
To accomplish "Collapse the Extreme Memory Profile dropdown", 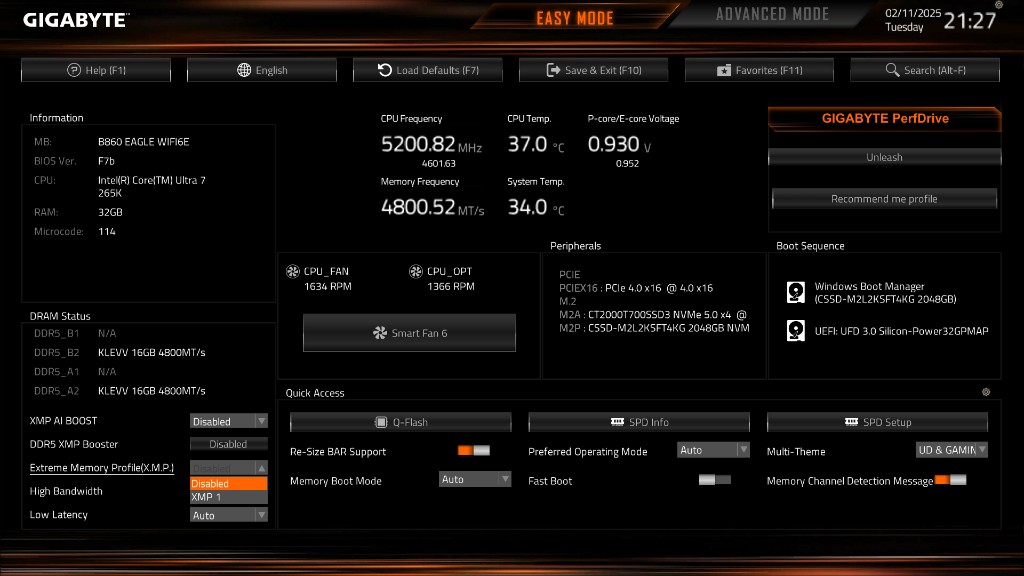I will (x=229, y=468).
